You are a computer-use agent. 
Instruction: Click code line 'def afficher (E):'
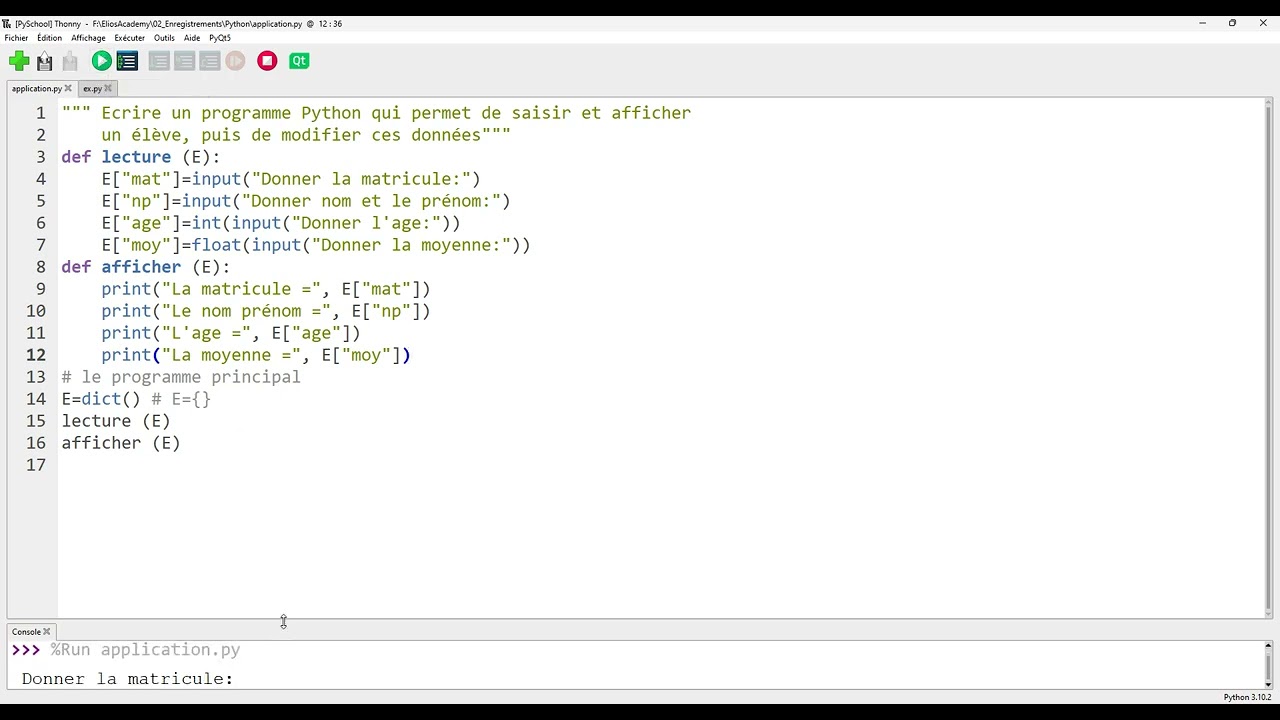coord(145,267)
